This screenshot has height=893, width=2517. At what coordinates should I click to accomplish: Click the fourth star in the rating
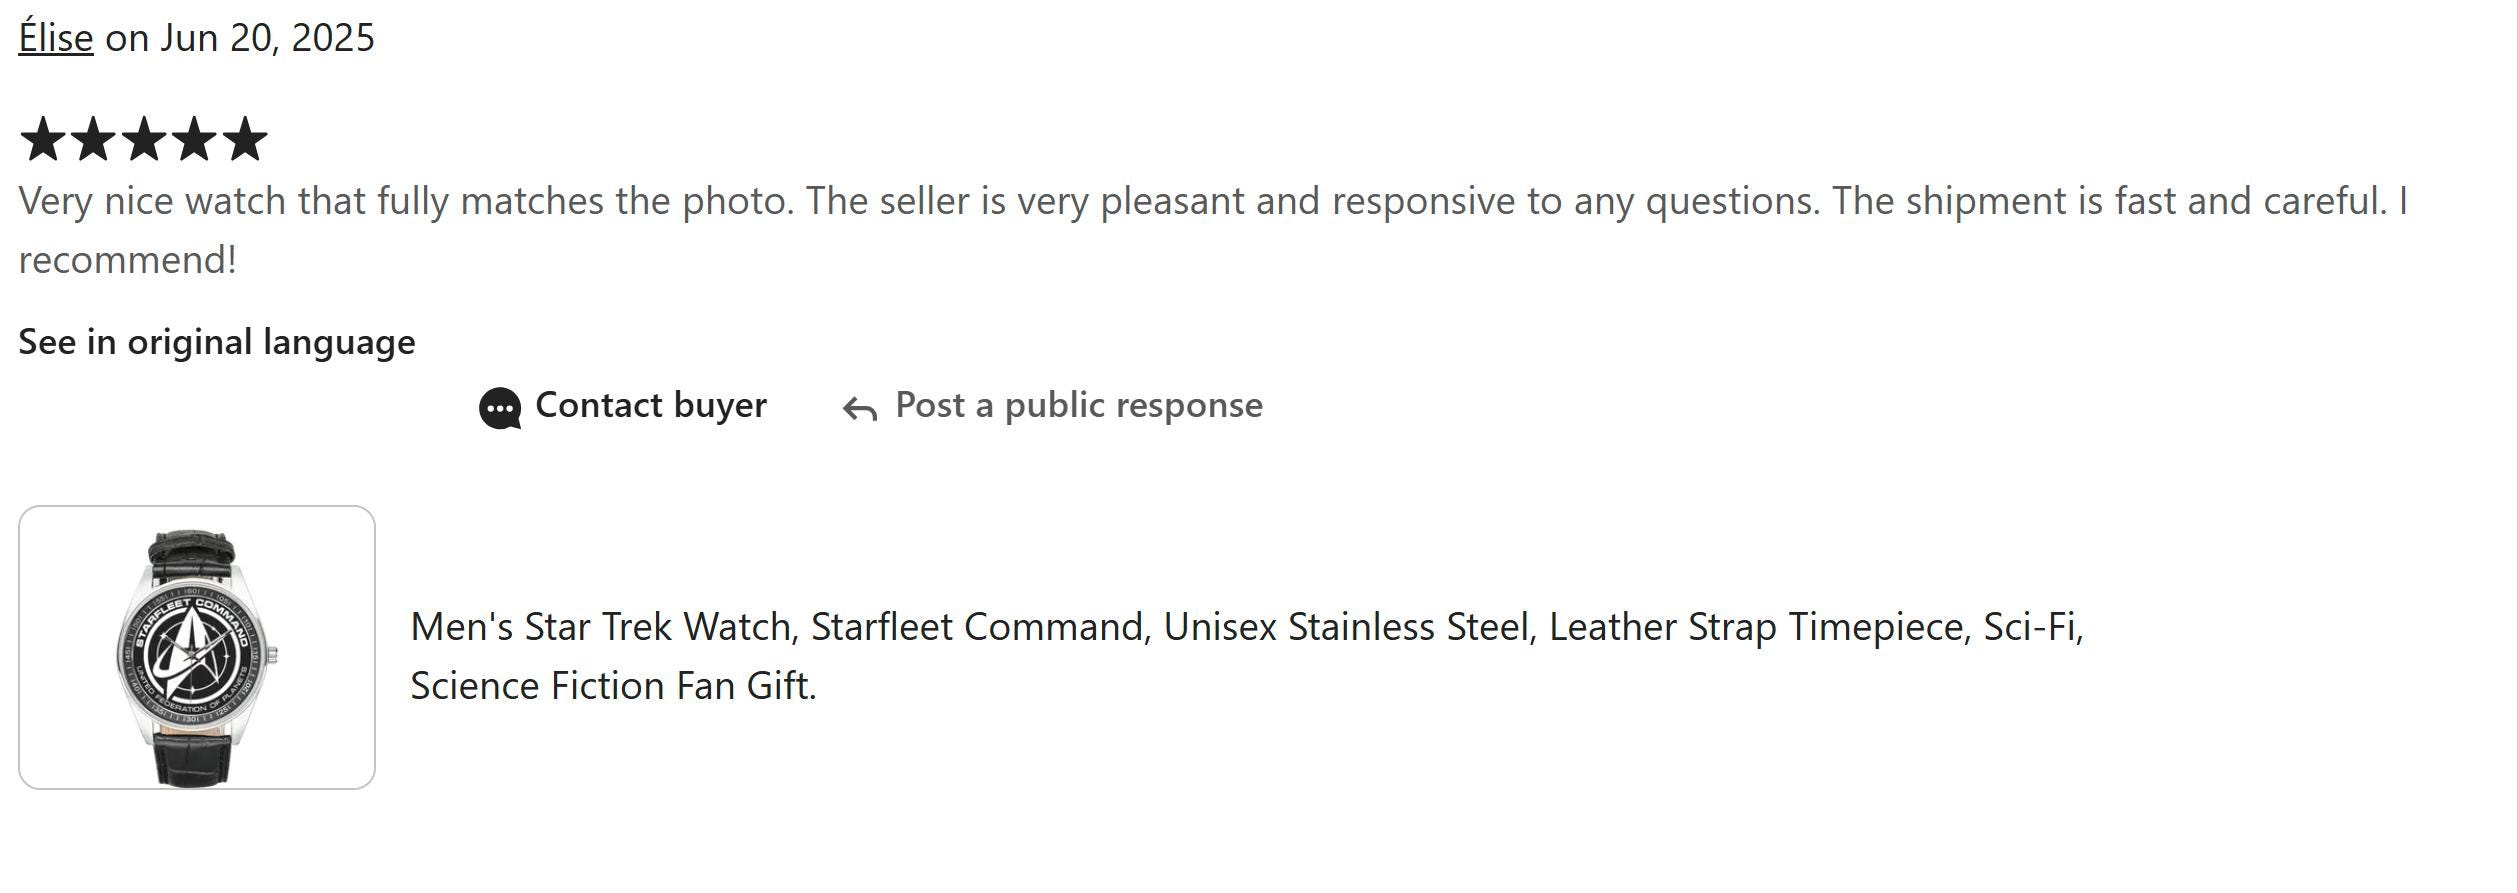point(194,139)
